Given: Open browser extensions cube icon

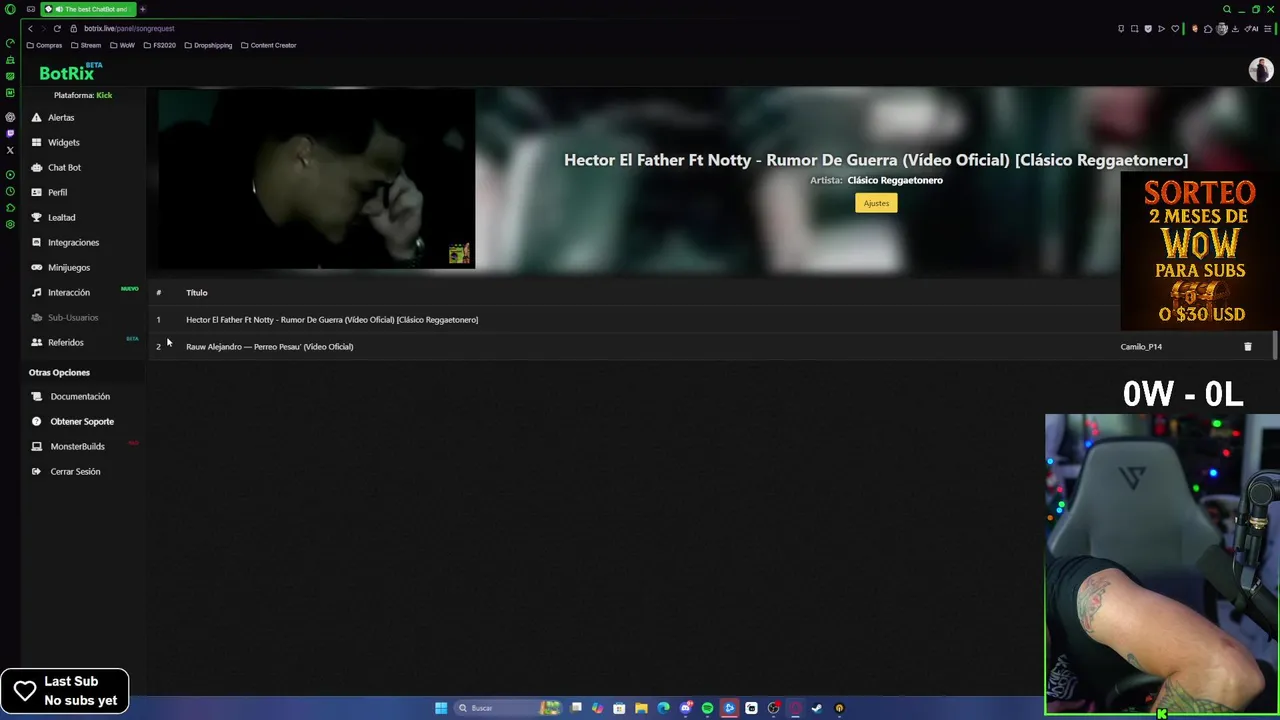Looking at the screenshot, I should coord(1208,28).
